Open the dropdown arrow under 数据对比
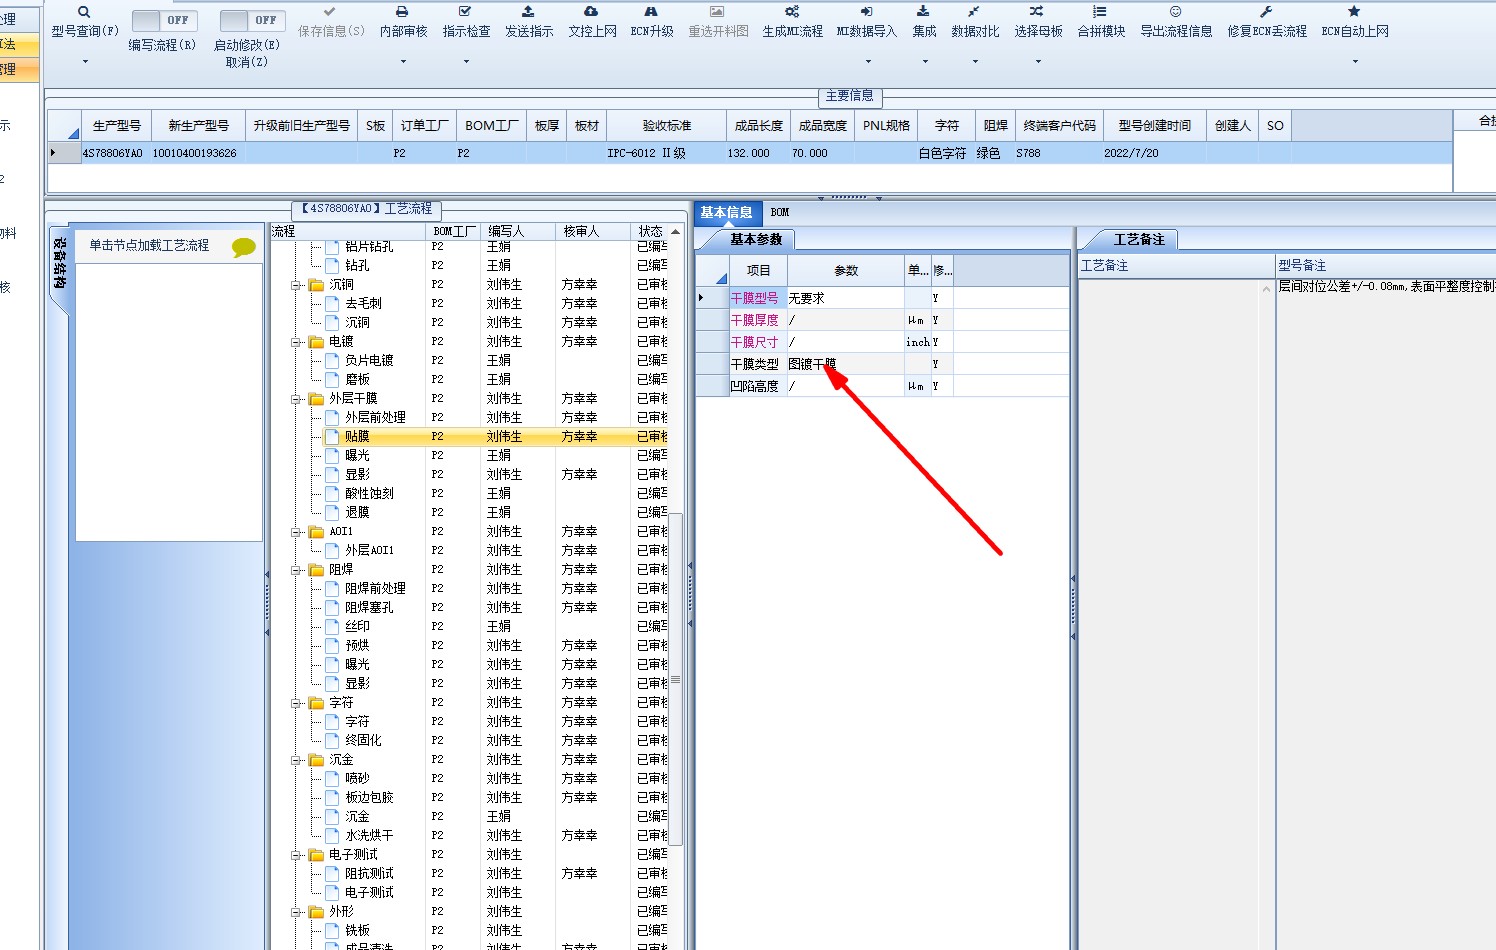 (x=975, y=62)
